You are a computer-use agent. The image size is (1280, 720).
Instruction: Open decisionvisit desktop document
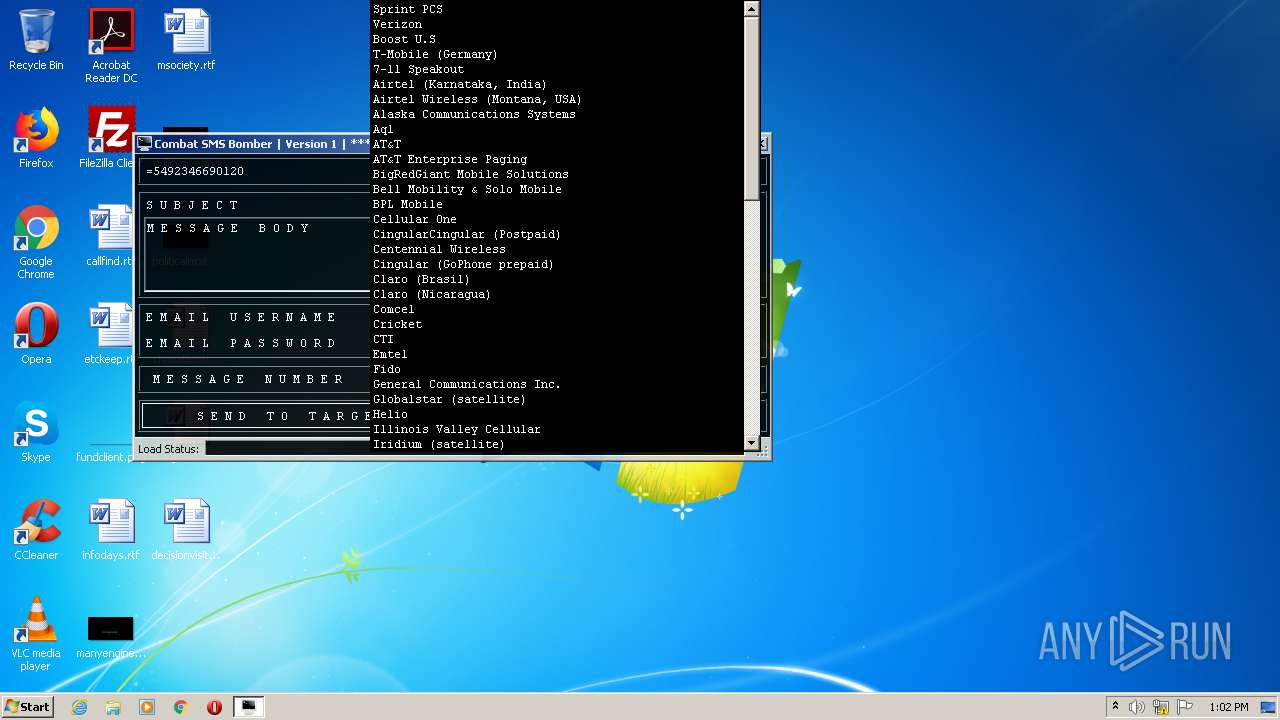[186, 530]
